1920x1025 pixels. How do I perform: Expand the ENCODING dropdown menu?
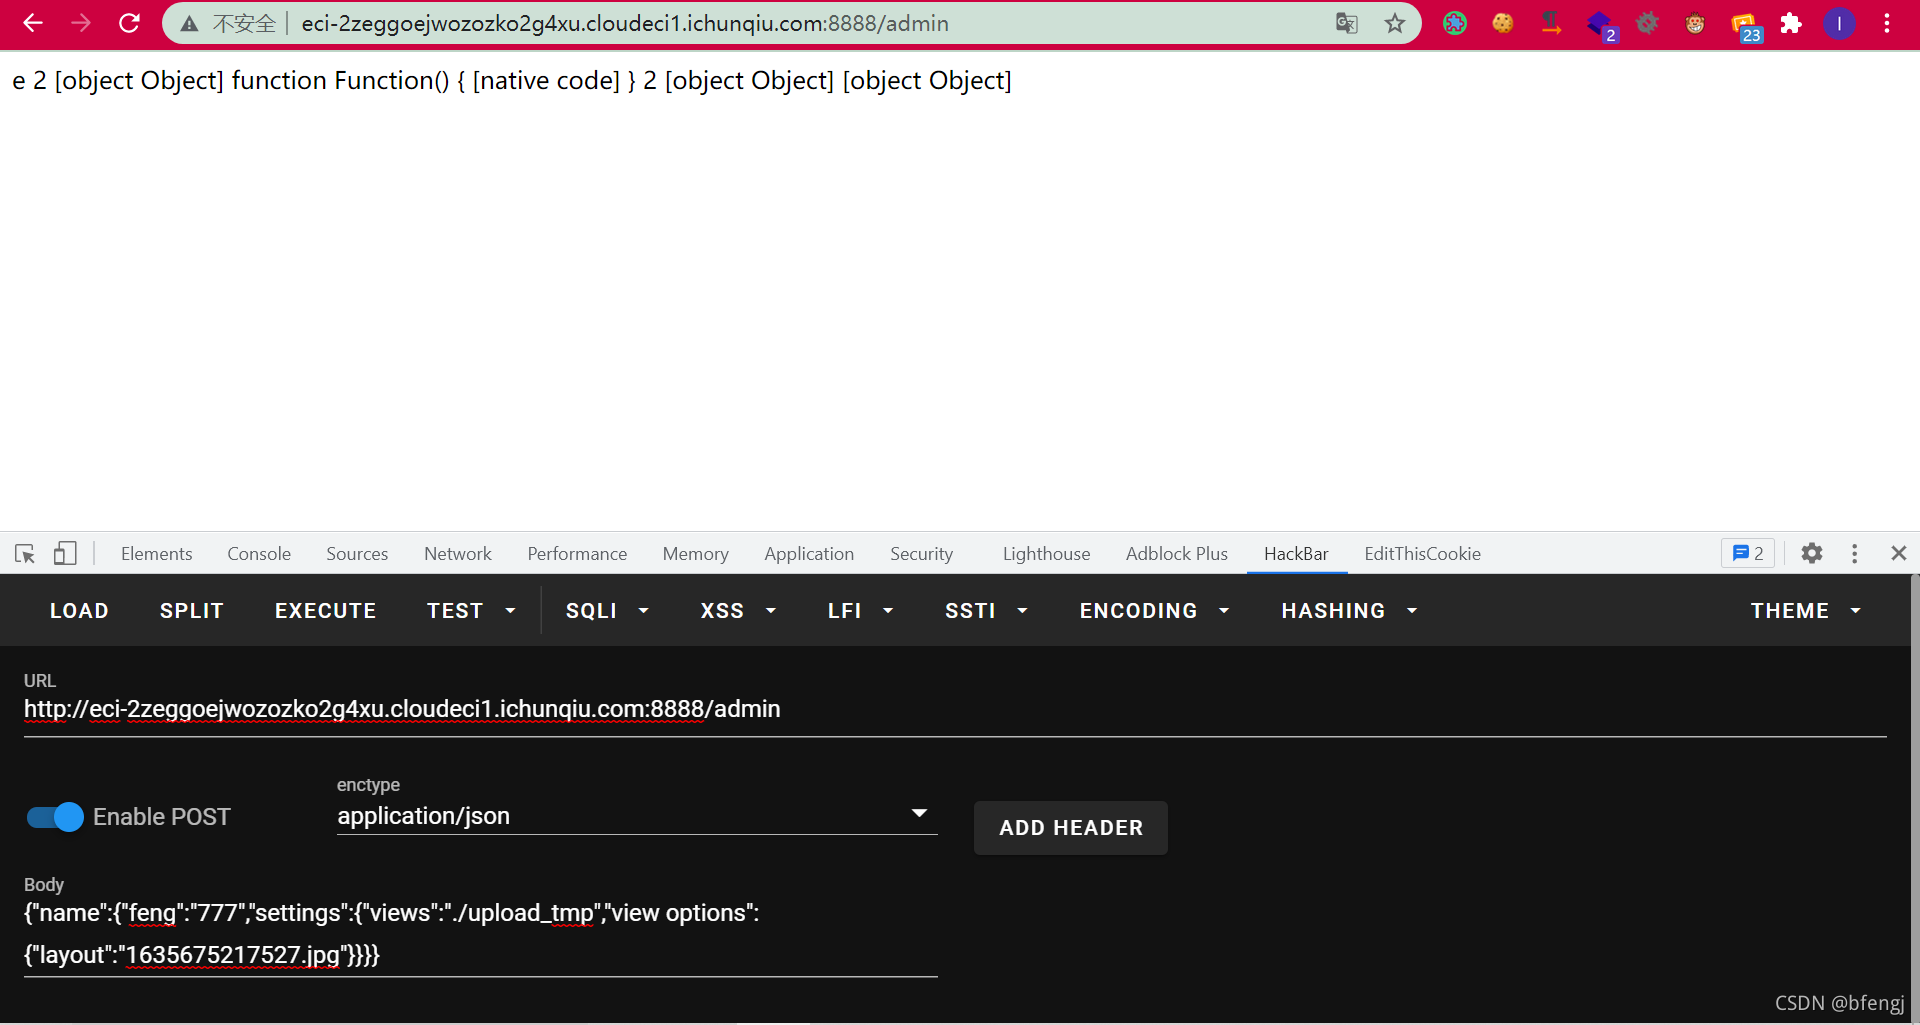(1154, 610)
